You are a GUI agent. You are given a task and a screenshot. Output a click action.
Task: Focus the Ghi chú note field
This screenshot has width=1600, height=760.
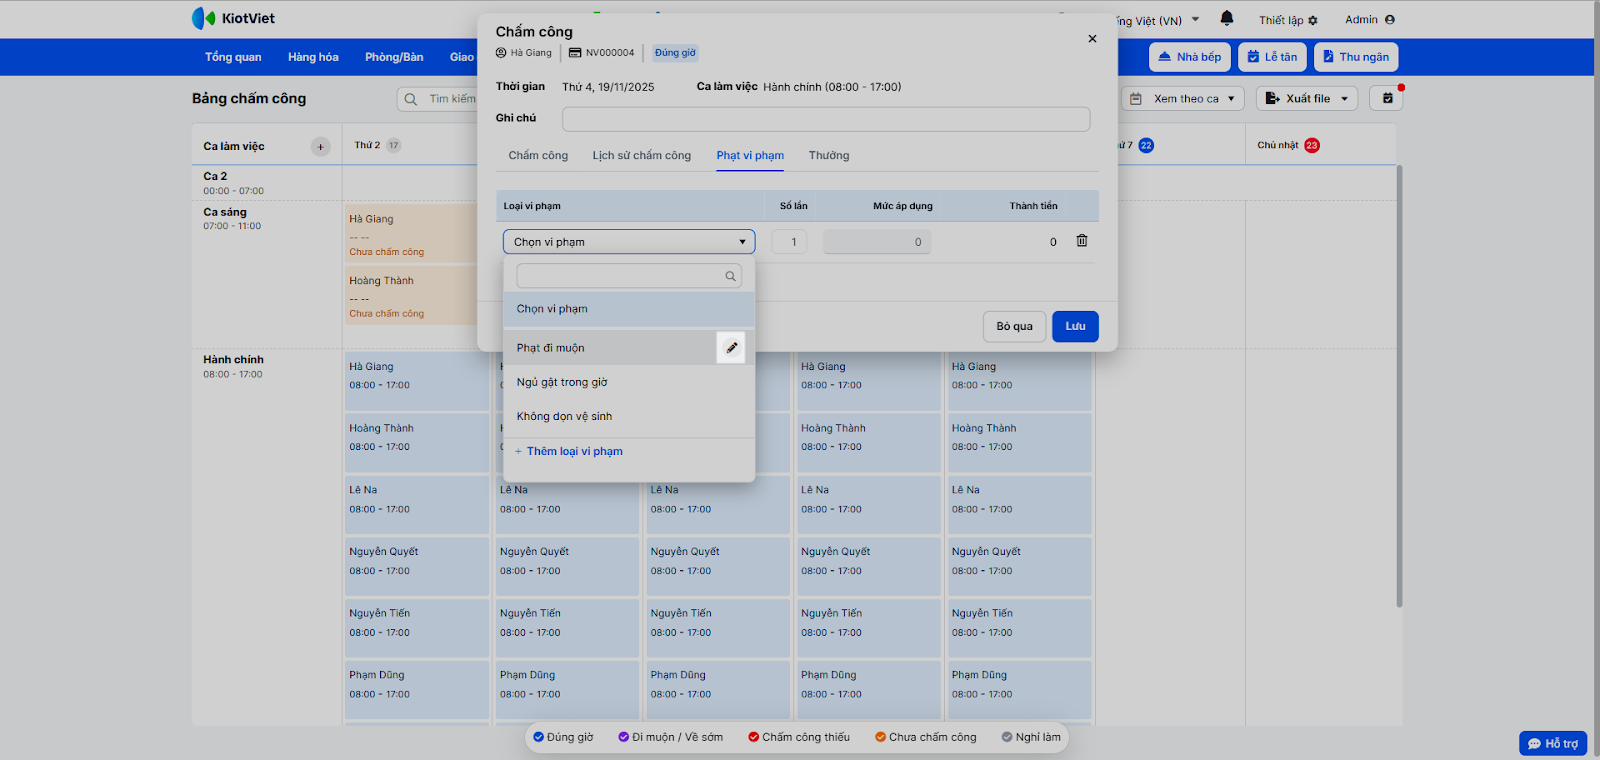click(826, 119)
